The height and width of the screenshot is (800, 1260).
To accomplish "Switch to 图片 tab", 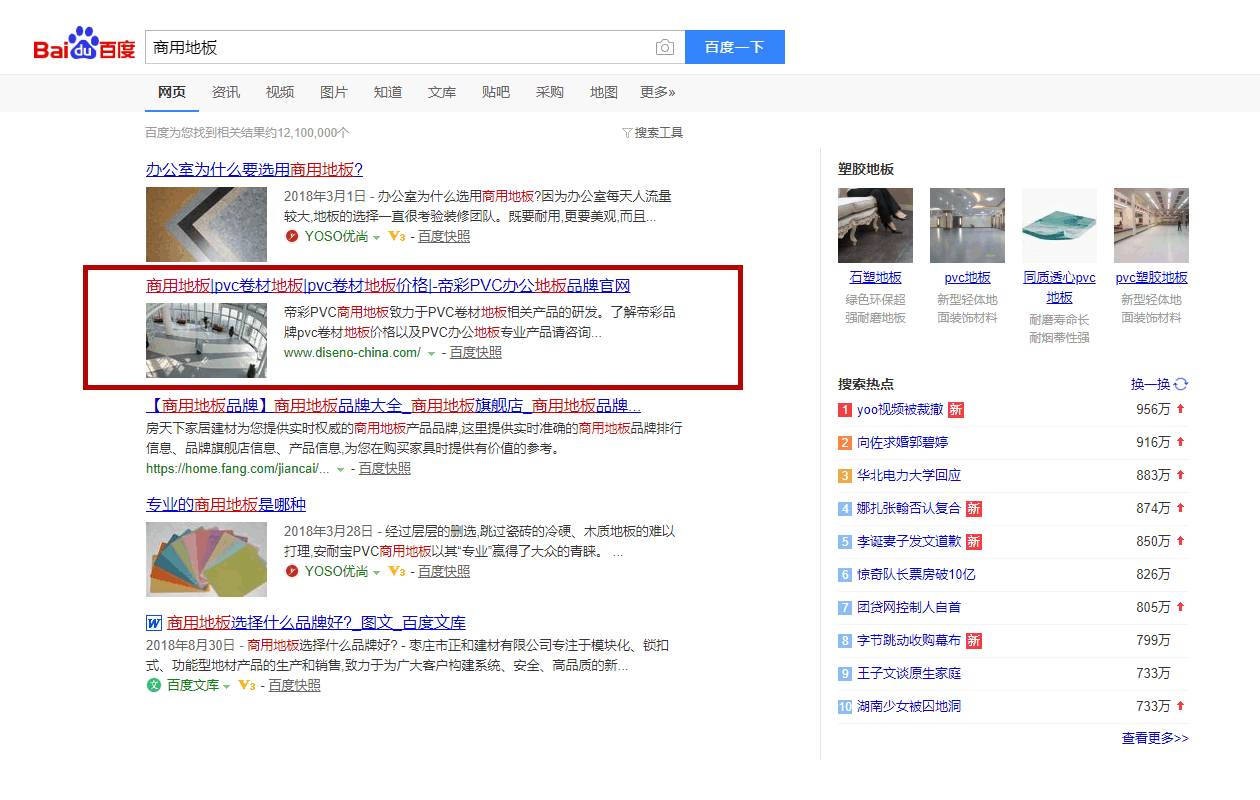I will (x=334, y=92).
